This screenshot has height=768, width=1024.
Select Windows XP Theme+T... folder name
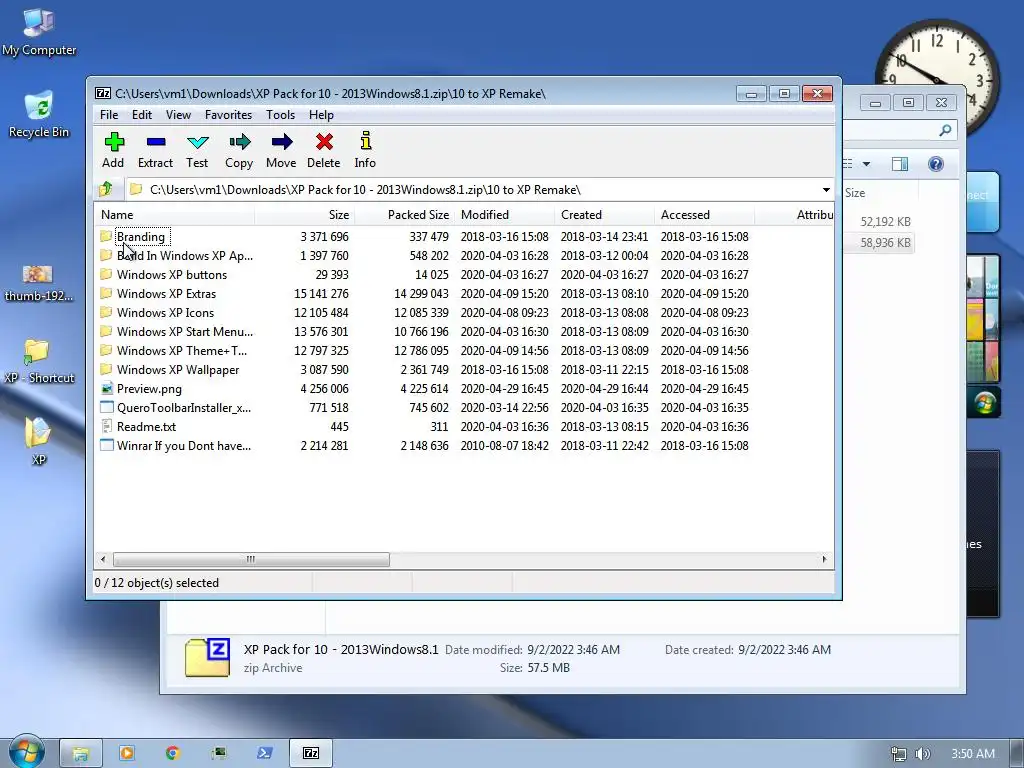pyautogui.click(x=182, y=351)
